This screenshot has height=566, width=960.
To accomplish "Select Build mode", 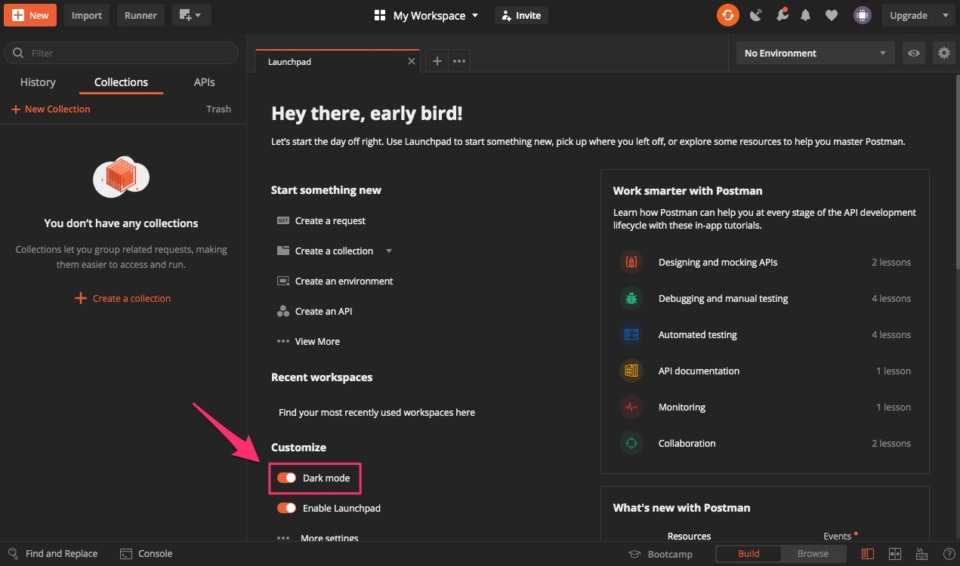I will pyautogui.click(x=748, y=554).
